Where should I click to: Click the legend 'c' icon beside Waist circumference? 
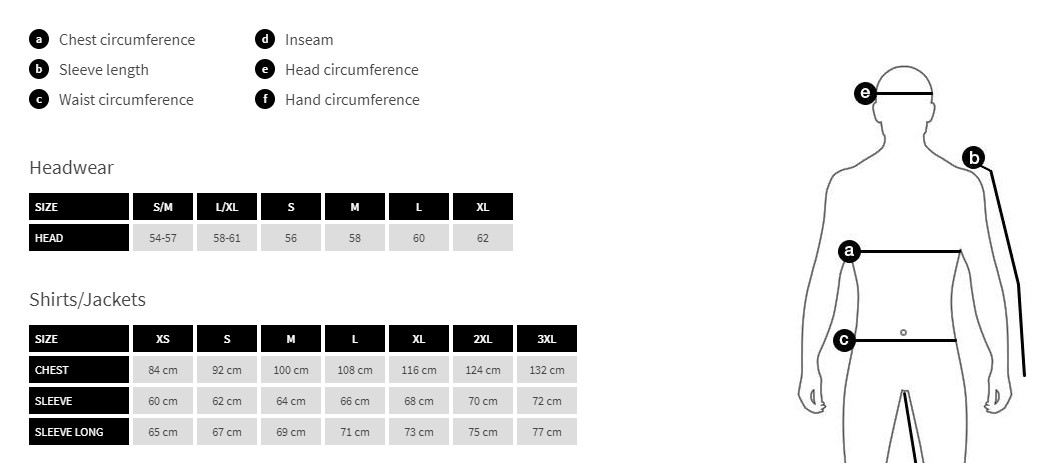pyautogui.click(x=39, y=100)
